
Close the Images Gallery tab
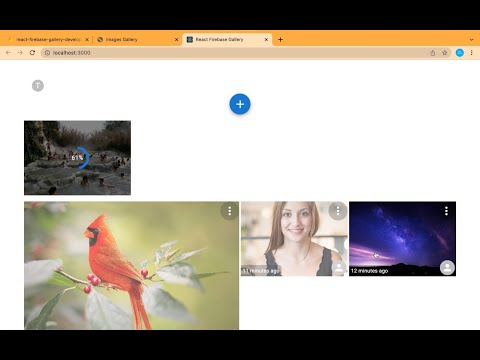pos(176,39)
